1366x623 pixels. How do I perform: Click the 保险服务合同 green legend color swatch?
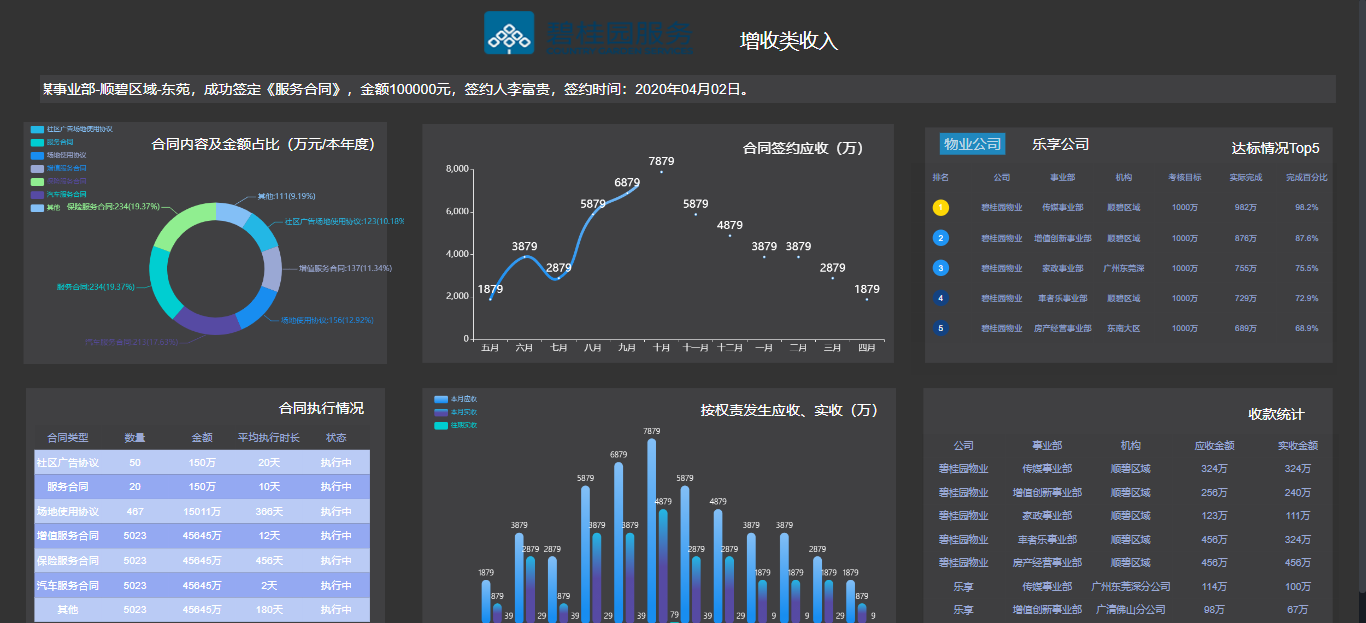tap(37, 181)
